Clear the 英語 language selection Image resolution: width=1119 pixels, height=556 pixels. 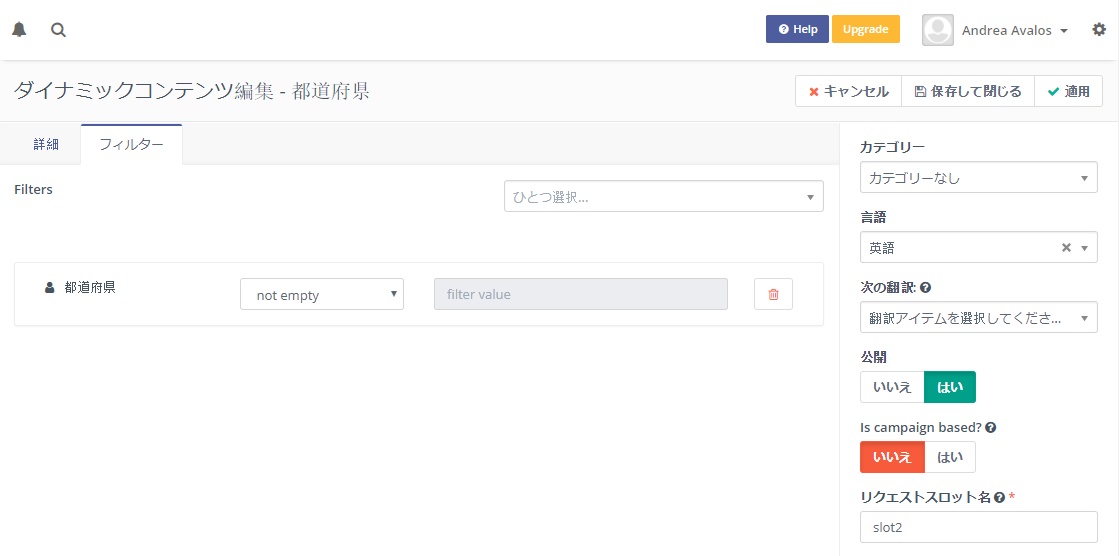click(1066, 248)
